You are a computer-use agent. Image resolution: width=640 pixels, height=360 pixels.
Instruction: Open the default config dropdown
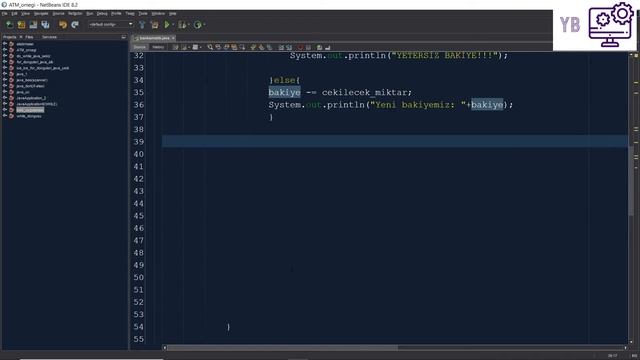click(111, 25)
